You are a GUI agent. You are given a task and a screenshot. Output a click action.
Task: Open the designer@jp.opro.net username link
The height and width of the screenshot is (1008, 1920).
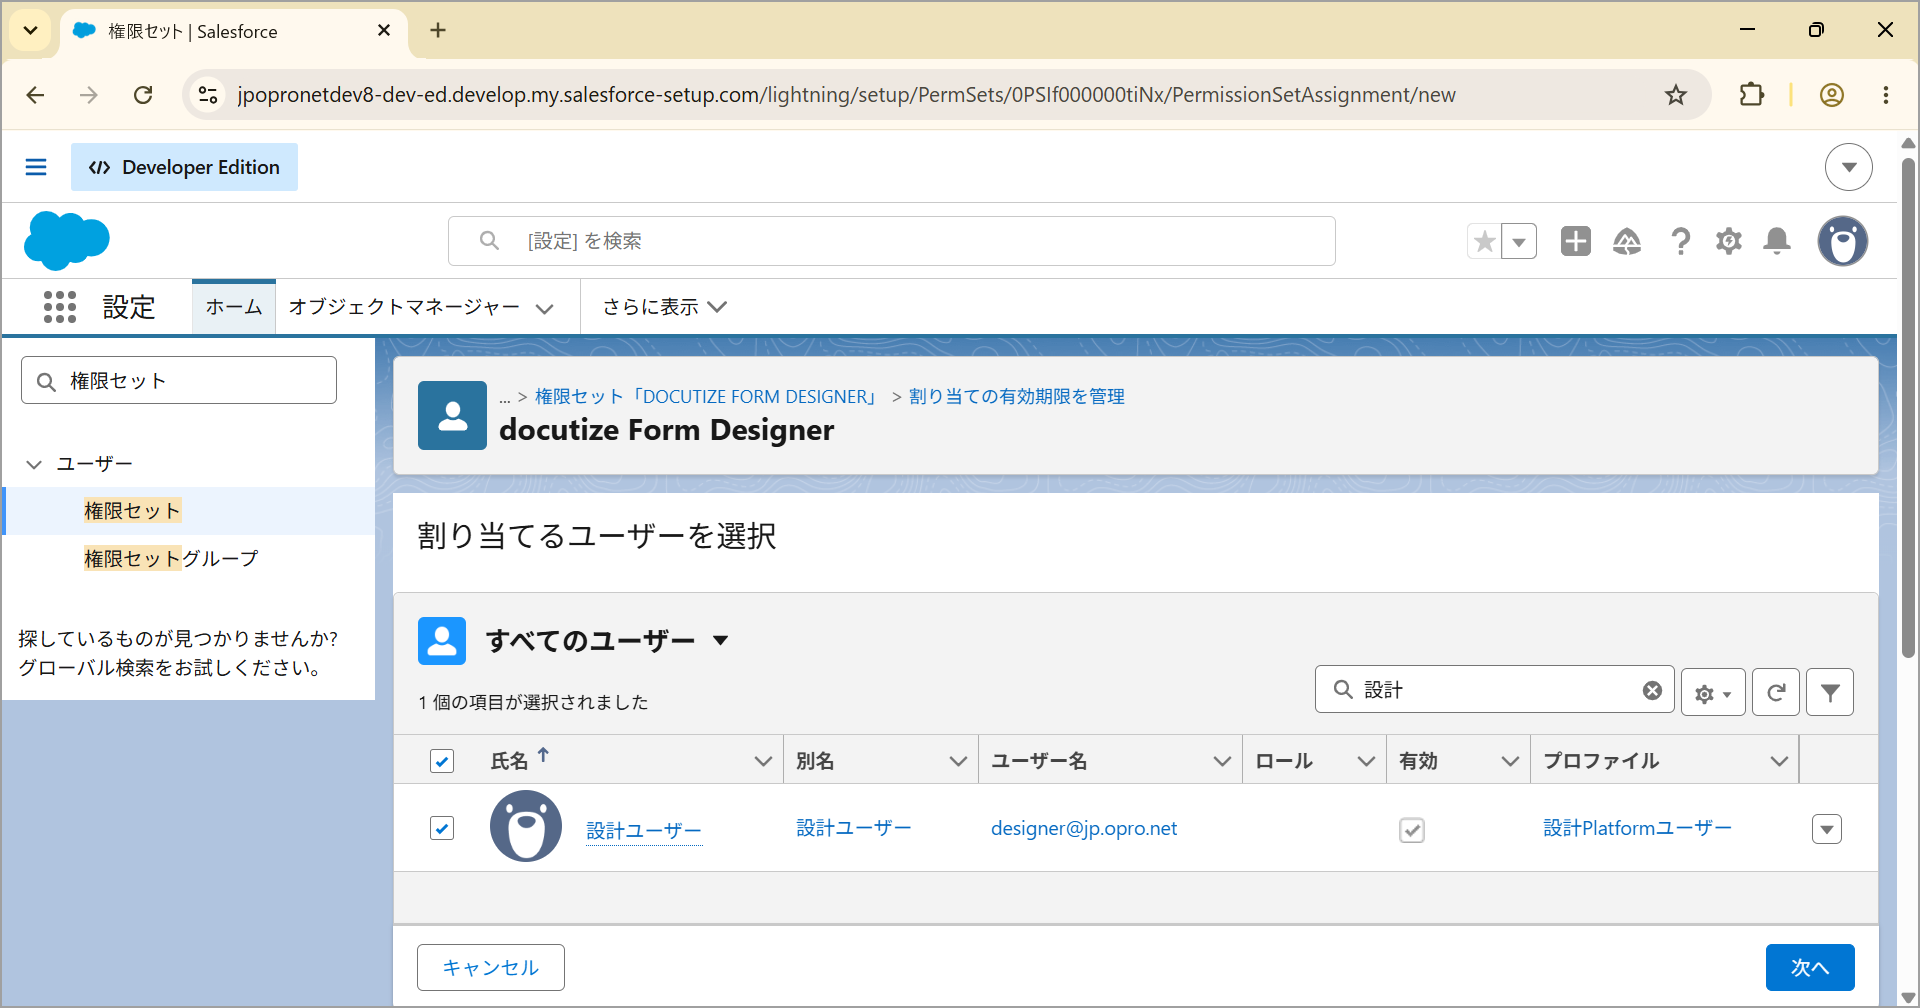coord(1084,828)
